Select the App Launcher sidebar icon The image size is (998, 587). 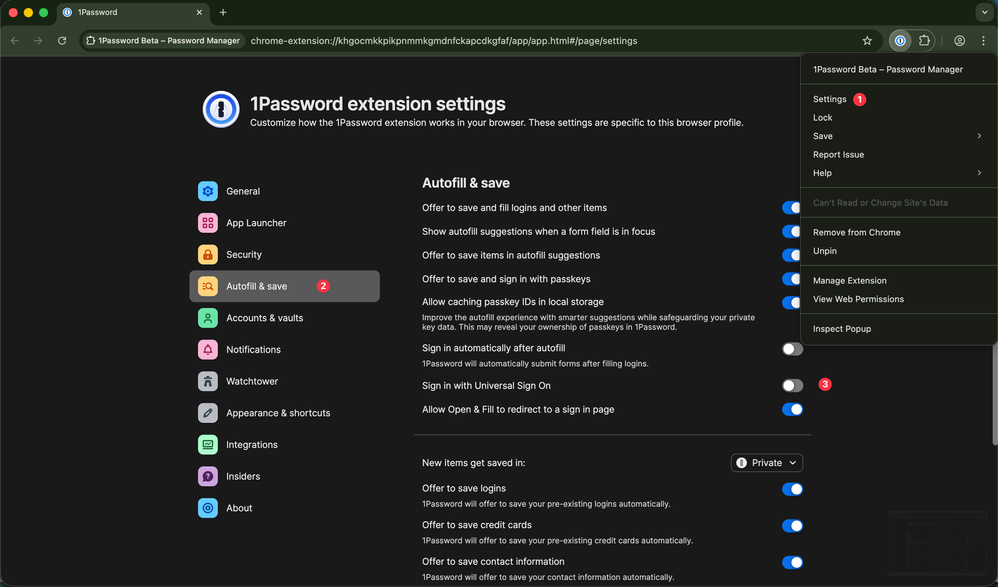click(208, 223)
